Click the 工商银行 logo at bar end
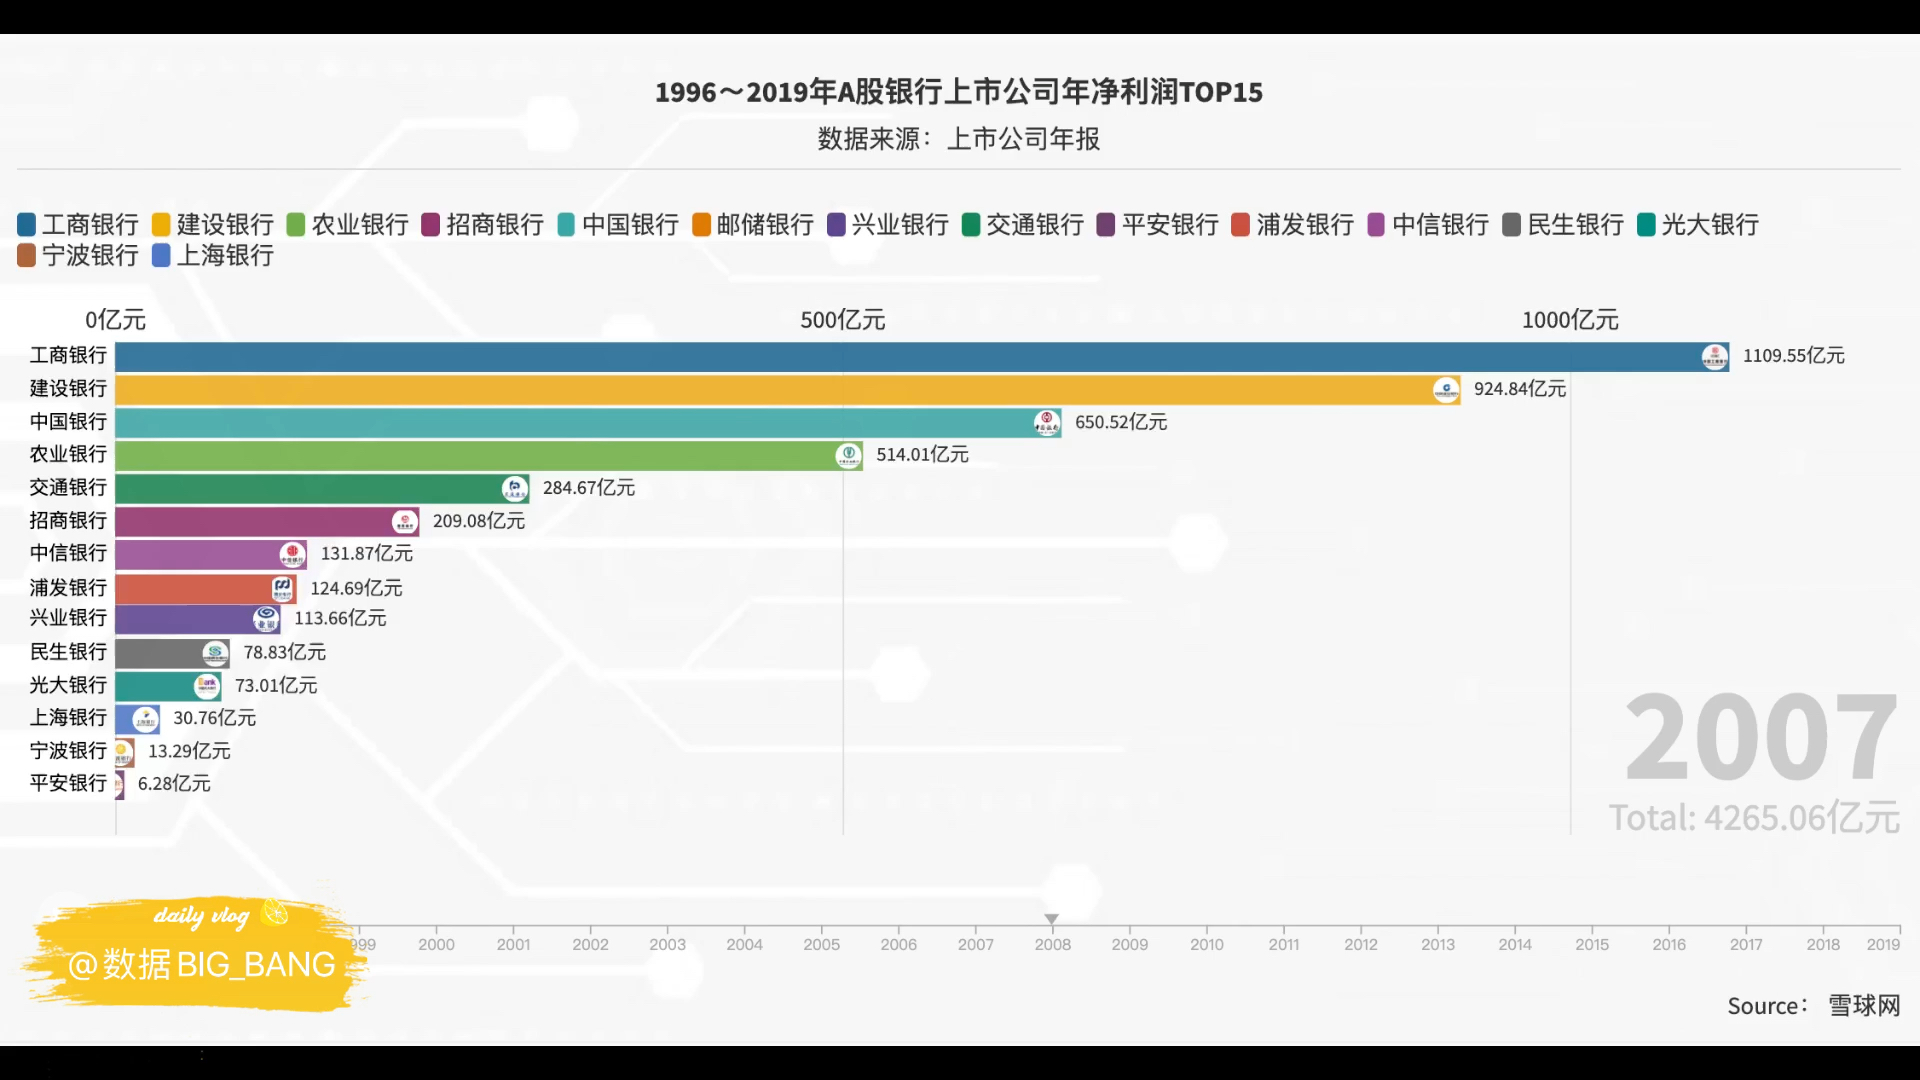 pyautogui.click(x=1715, y=356)
